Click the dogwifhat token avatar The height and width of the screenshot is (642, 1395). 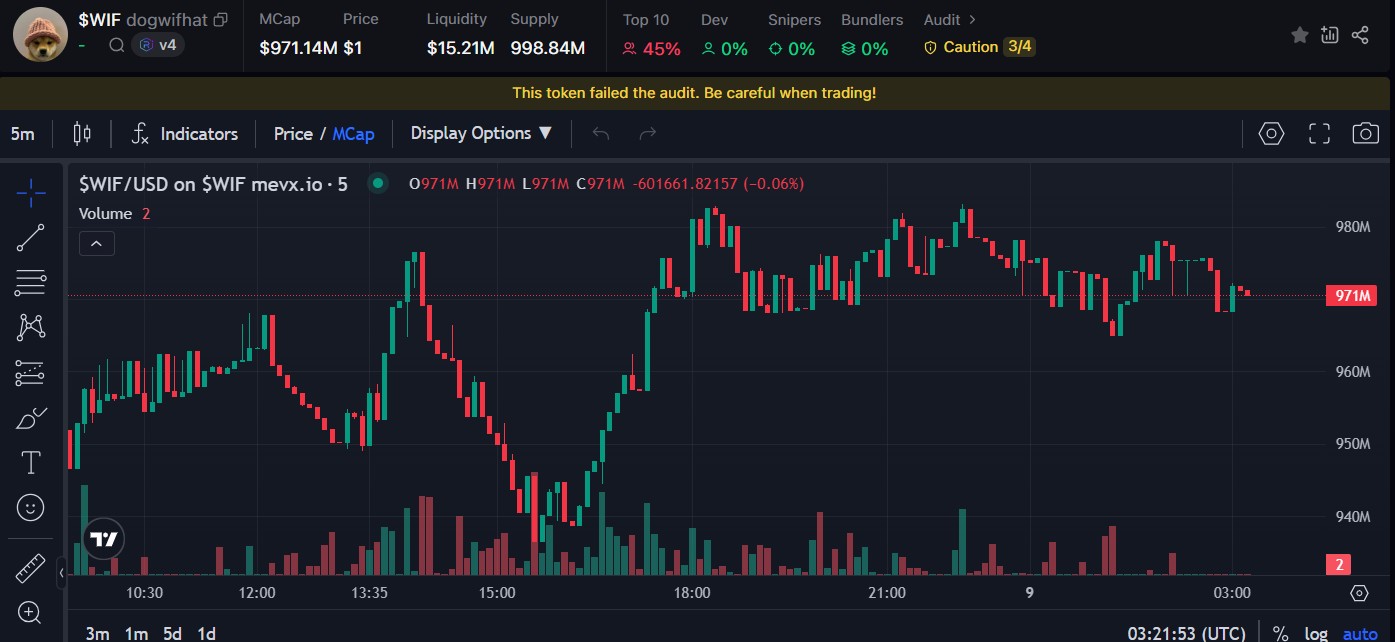pos(40,33)
